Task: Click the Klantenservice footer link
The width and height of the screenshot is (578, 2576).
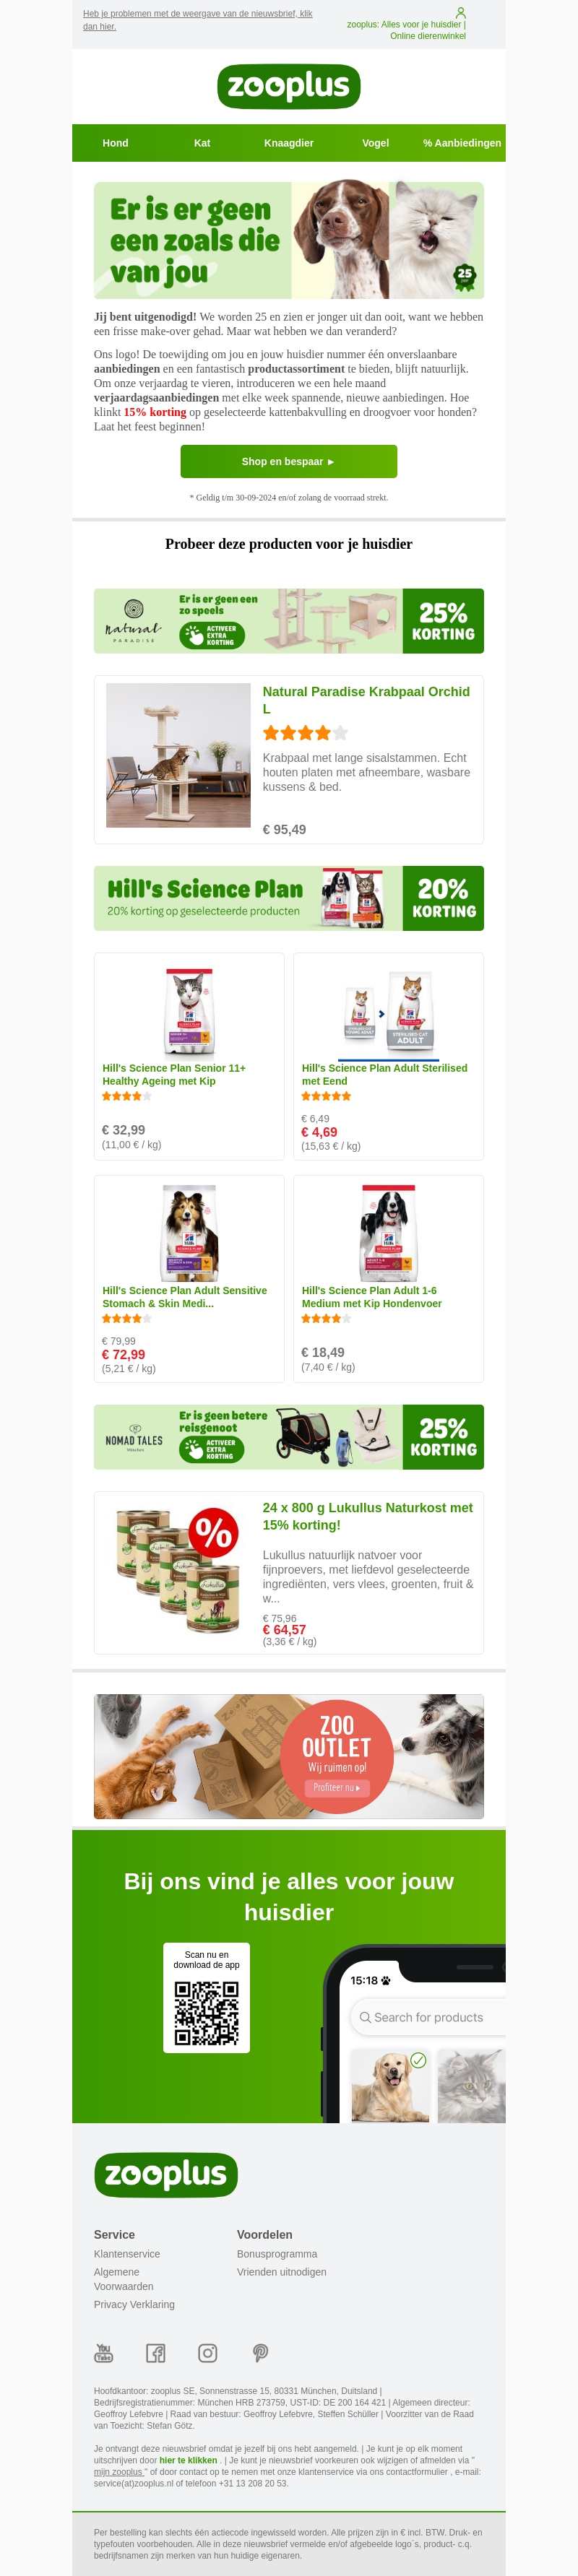Action: click(x=127, y=2253)
